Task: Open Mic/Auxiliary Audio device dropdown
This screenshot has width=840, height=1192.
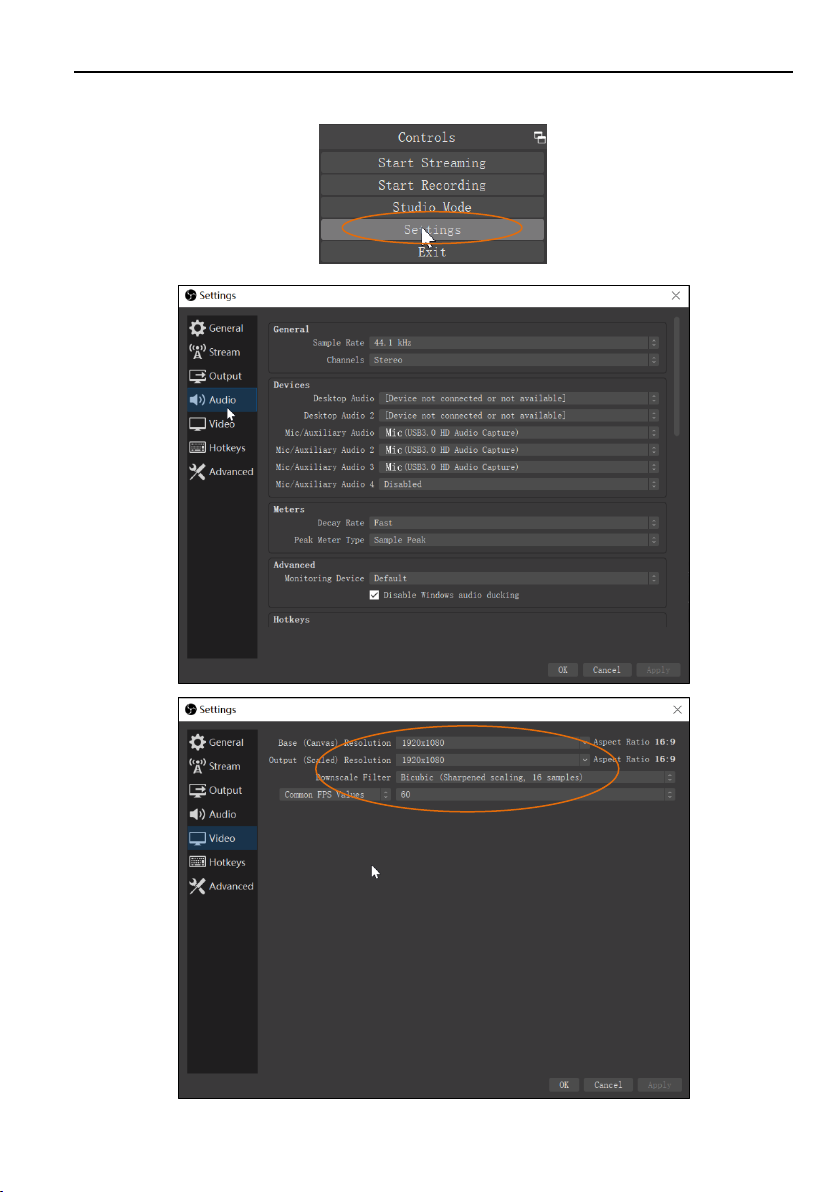Action: (518, 433)
